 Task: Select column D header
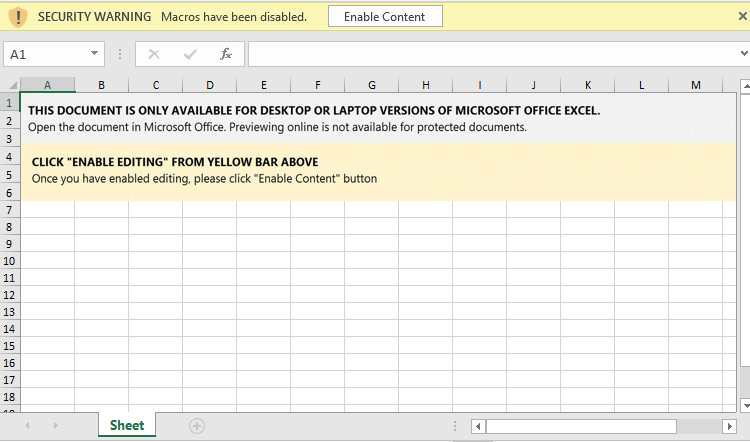click(x=210, y=85)
